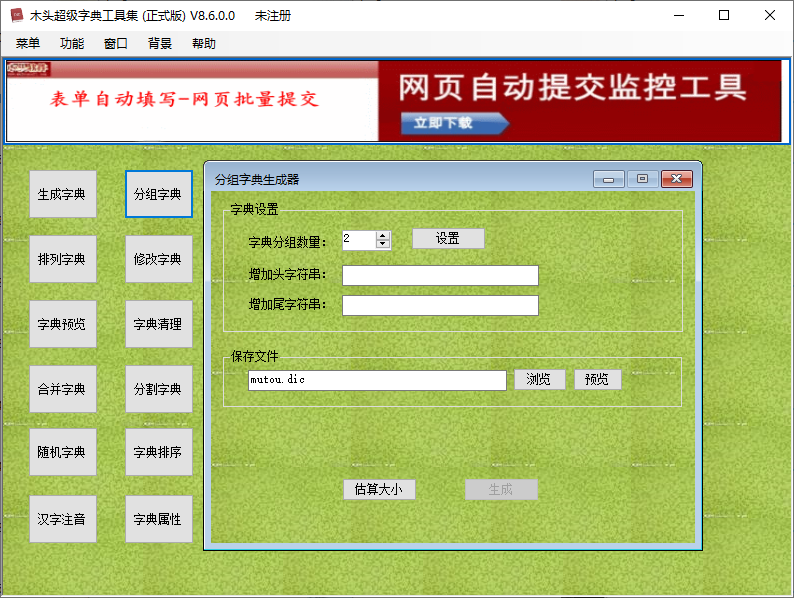Select the 分割字典 button
Image resolution: width=794 pixels, height=598 pixels.
click(158, 389)
